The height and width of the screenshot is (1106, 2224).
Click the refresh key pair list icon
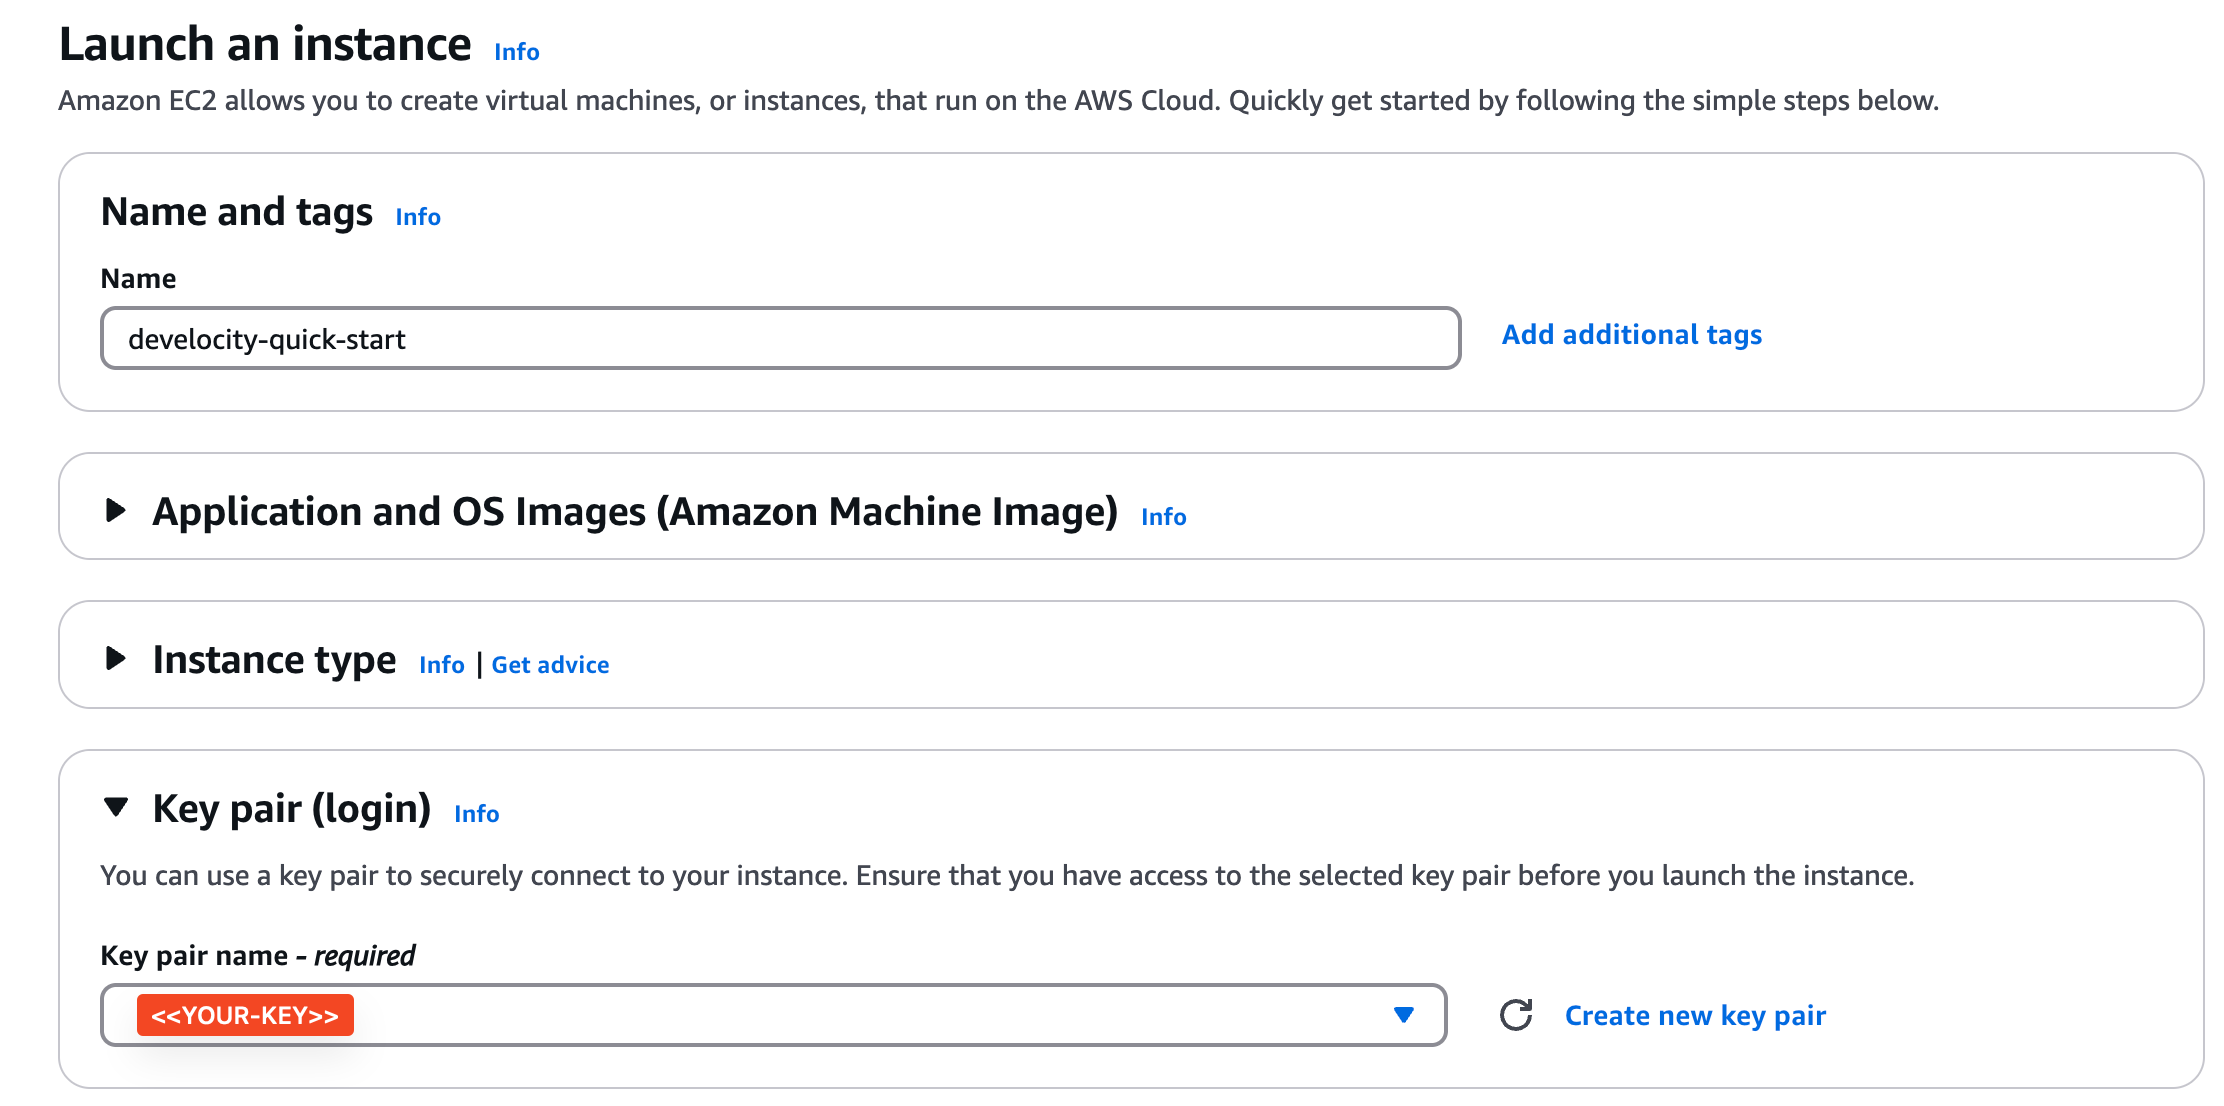click(x=1516, y=1015)
